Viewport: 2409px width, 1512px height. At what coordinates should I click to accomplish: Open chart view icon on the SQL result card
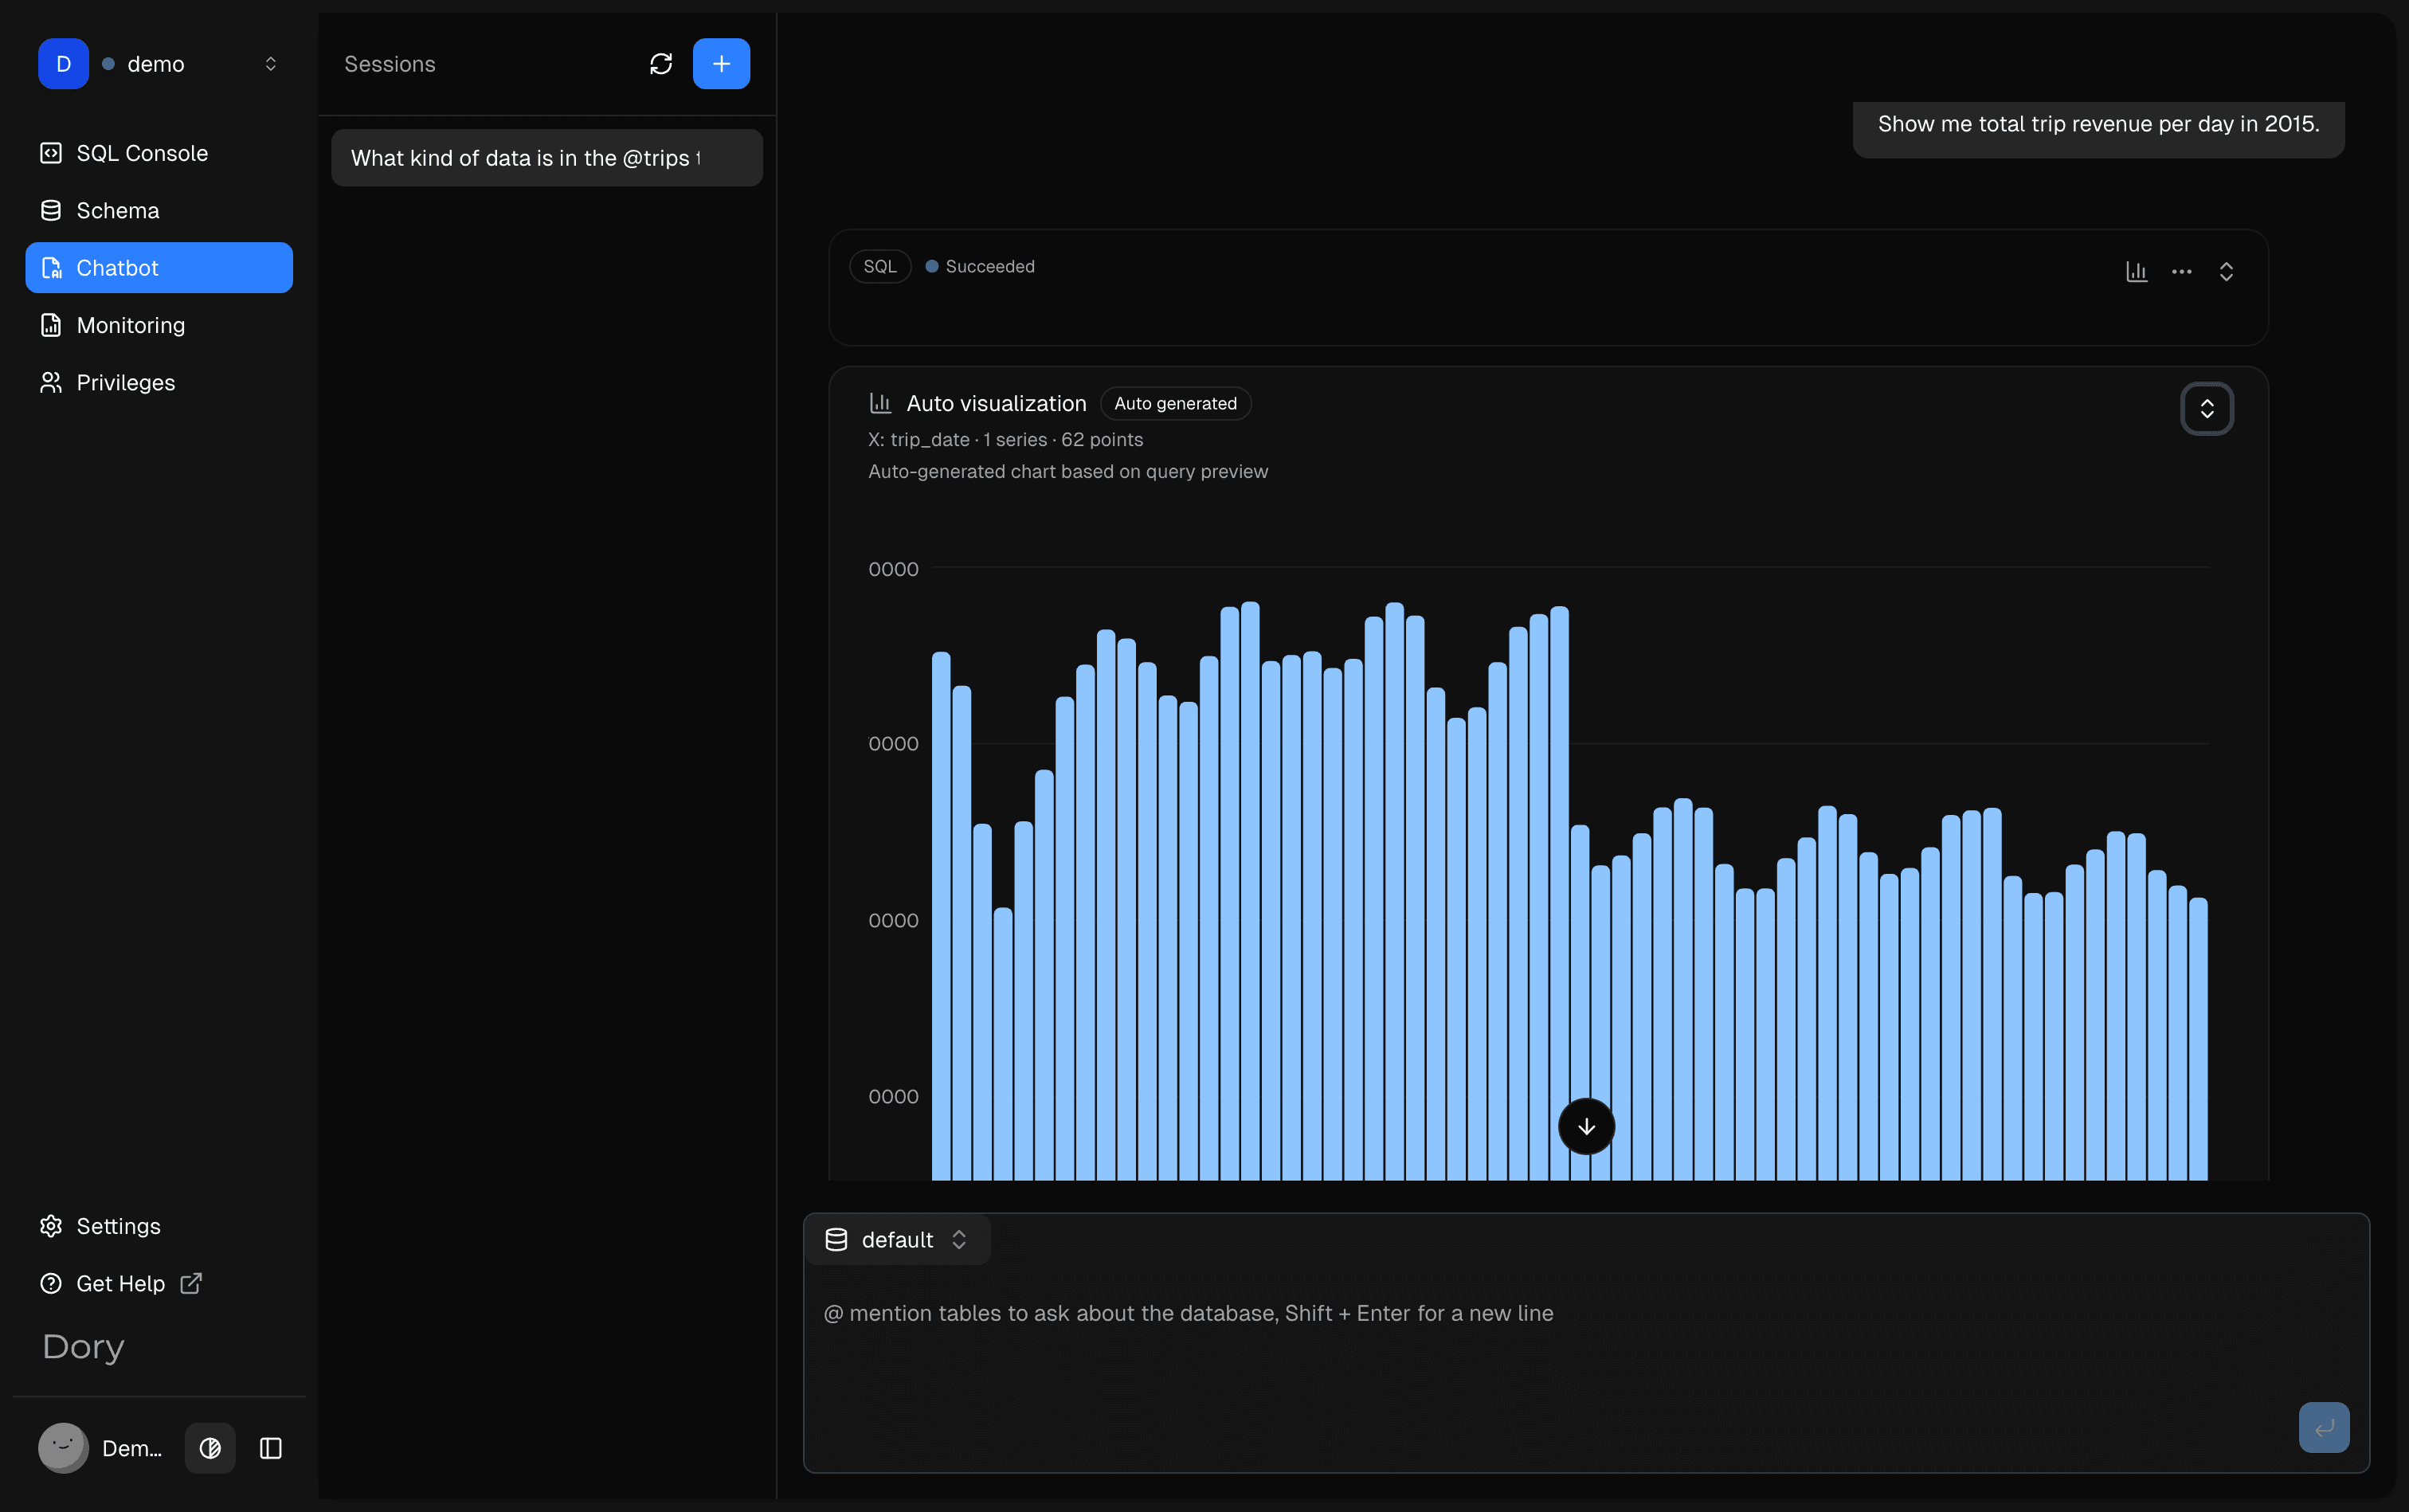[x=2136, y=271]
